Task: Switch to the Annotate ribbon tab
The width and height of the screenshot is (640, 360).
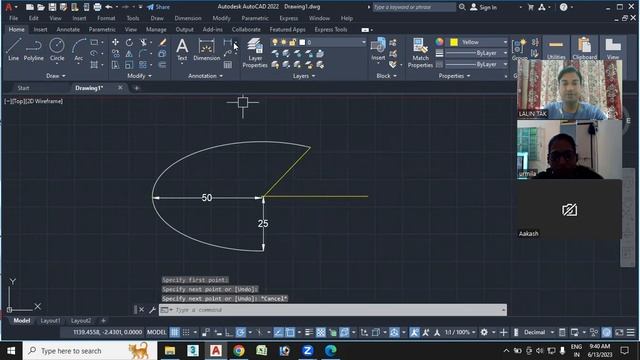Action: coord(68,29)
